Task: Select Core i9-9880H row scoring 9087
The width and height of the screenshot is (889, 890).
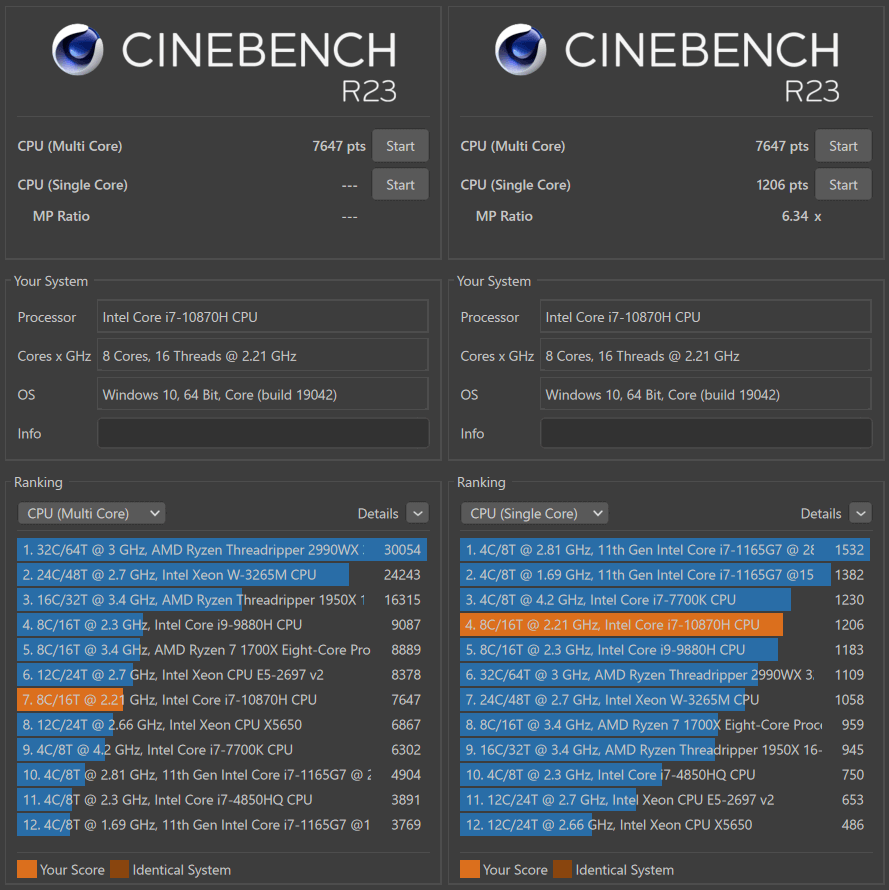Action: point(222,624)
